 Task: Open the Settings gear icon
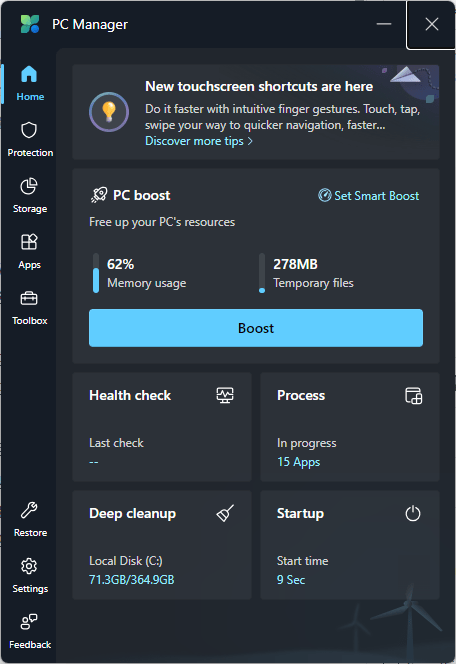(x=29, y=566)
